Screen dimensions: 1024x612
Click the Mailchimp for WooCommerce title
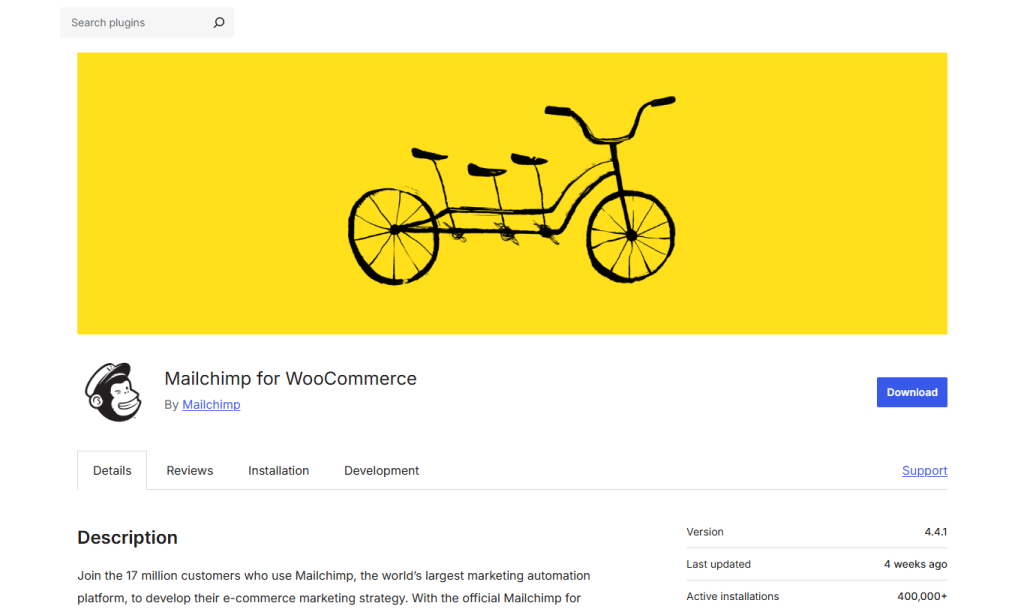290,378
